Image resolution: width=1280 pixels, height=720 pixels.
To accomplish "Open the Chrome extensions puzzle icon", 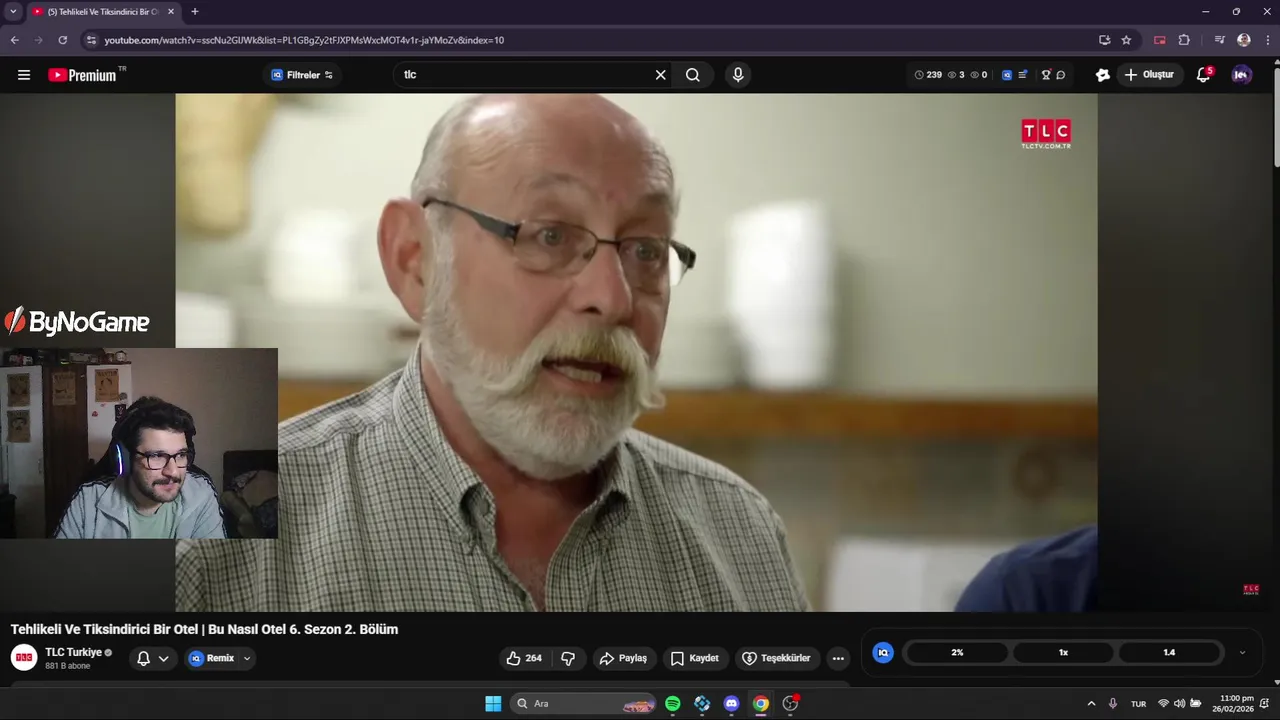I will click(1184, 40).
